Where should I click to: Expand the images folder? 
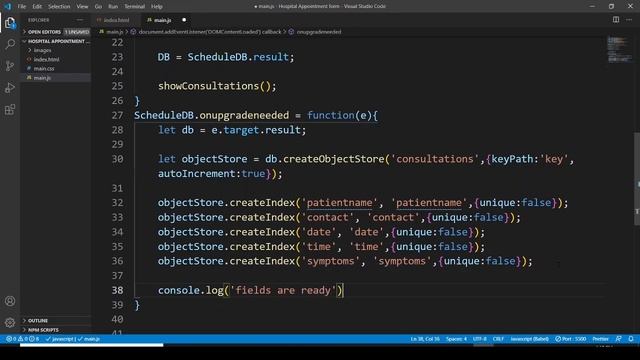(x=42, y=50)
